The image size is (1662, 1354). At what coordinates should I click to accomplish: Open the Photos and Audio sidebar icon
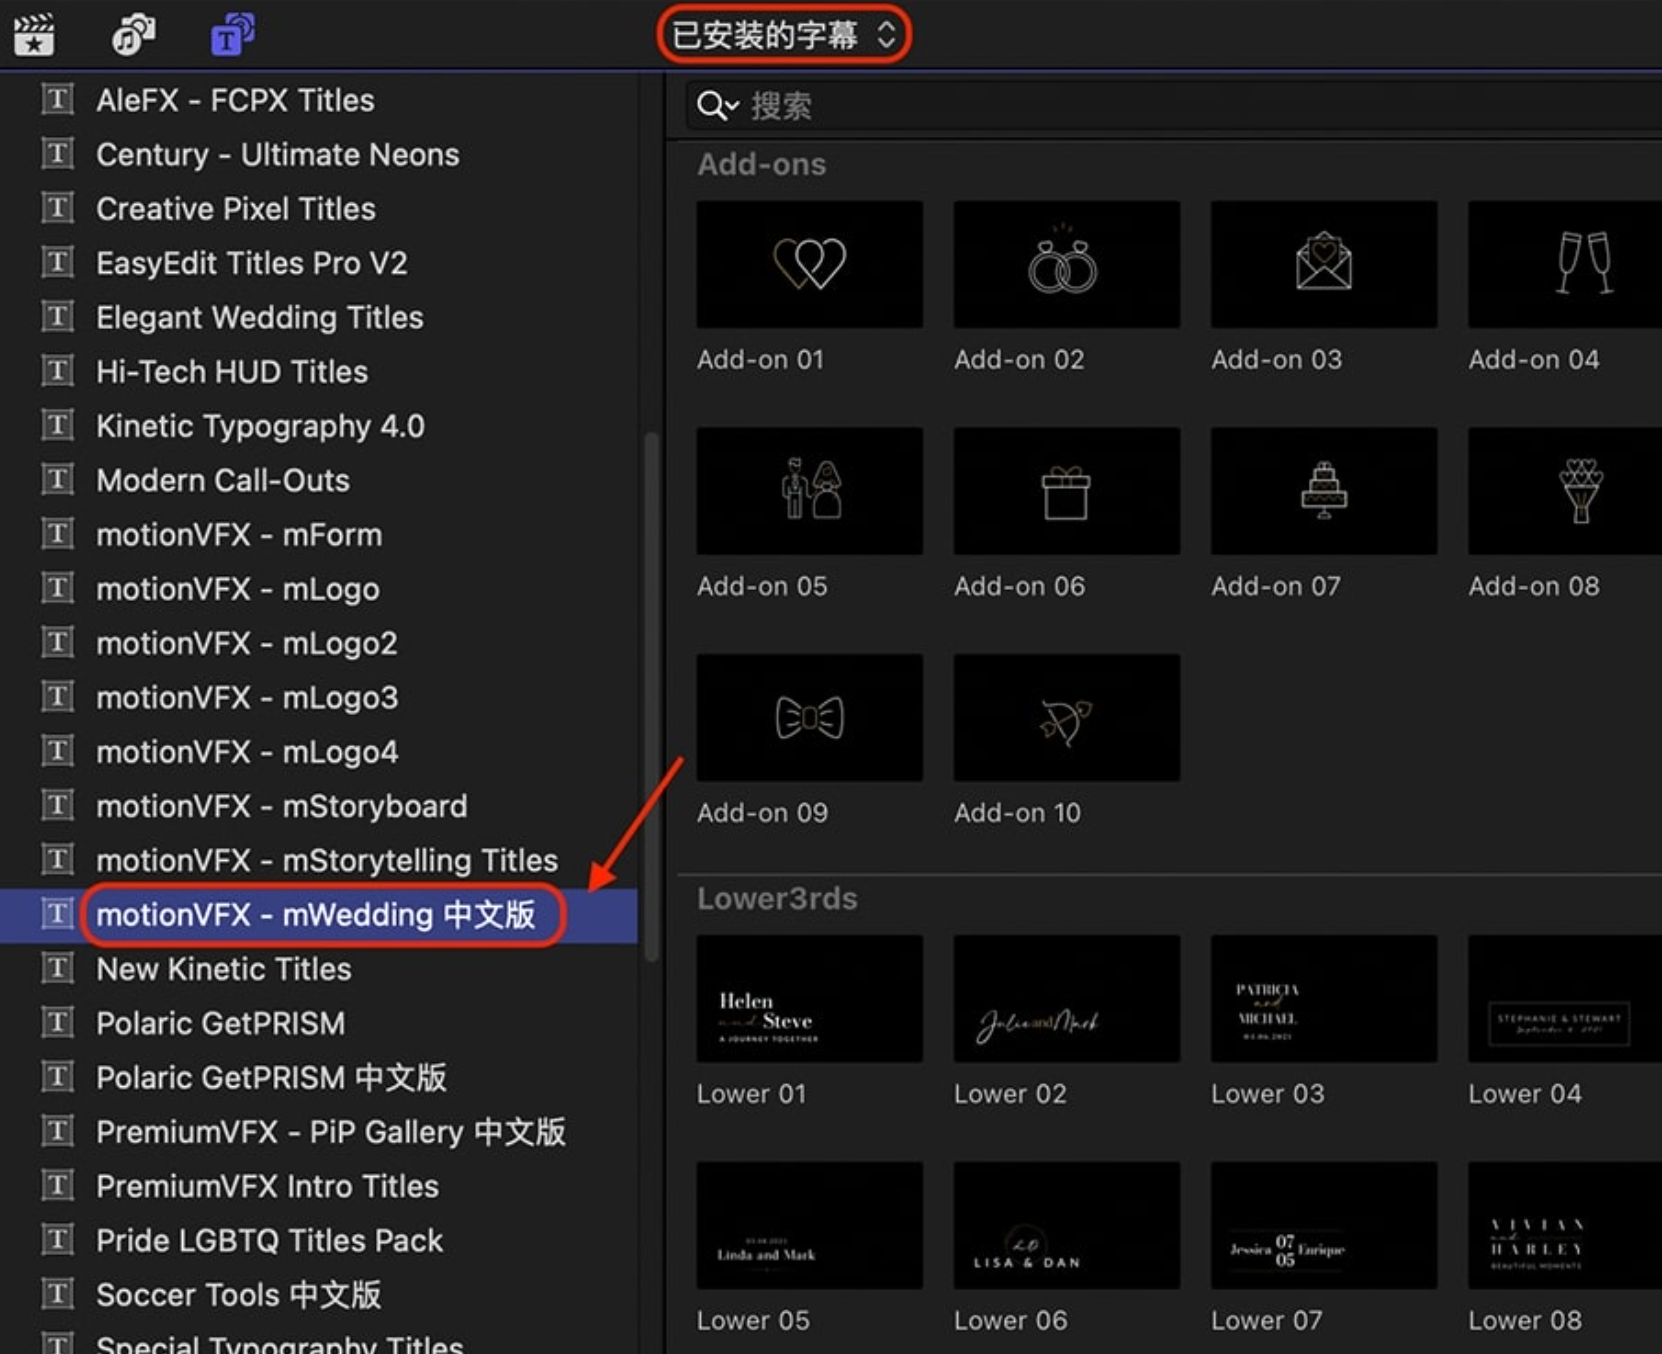pyautogui.click(x=133, y=35)
